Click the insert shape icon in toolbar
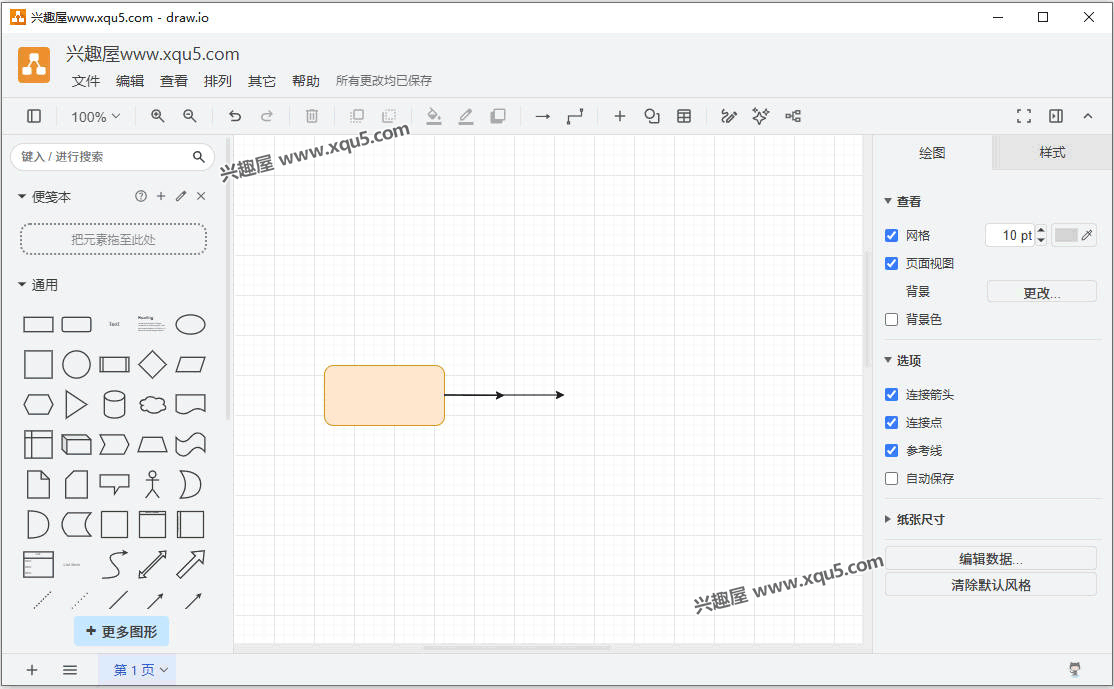The image size is (1114, 689). pos(652,116)
